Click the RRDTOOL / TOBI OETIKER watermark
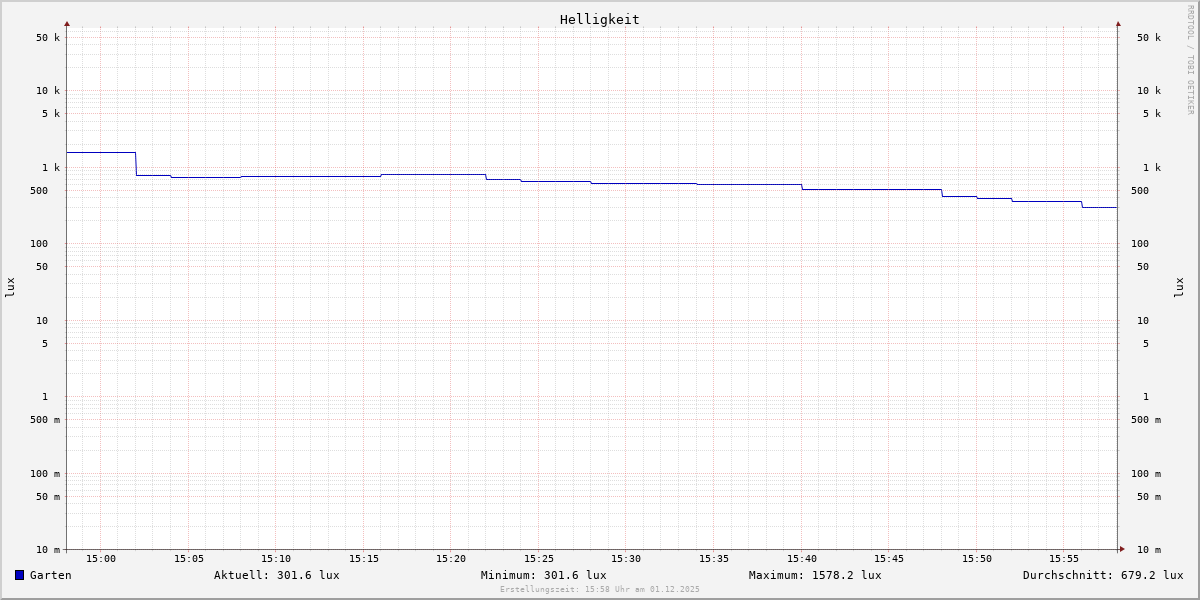The image size is (1200, 600). [x=1190, y=60]
